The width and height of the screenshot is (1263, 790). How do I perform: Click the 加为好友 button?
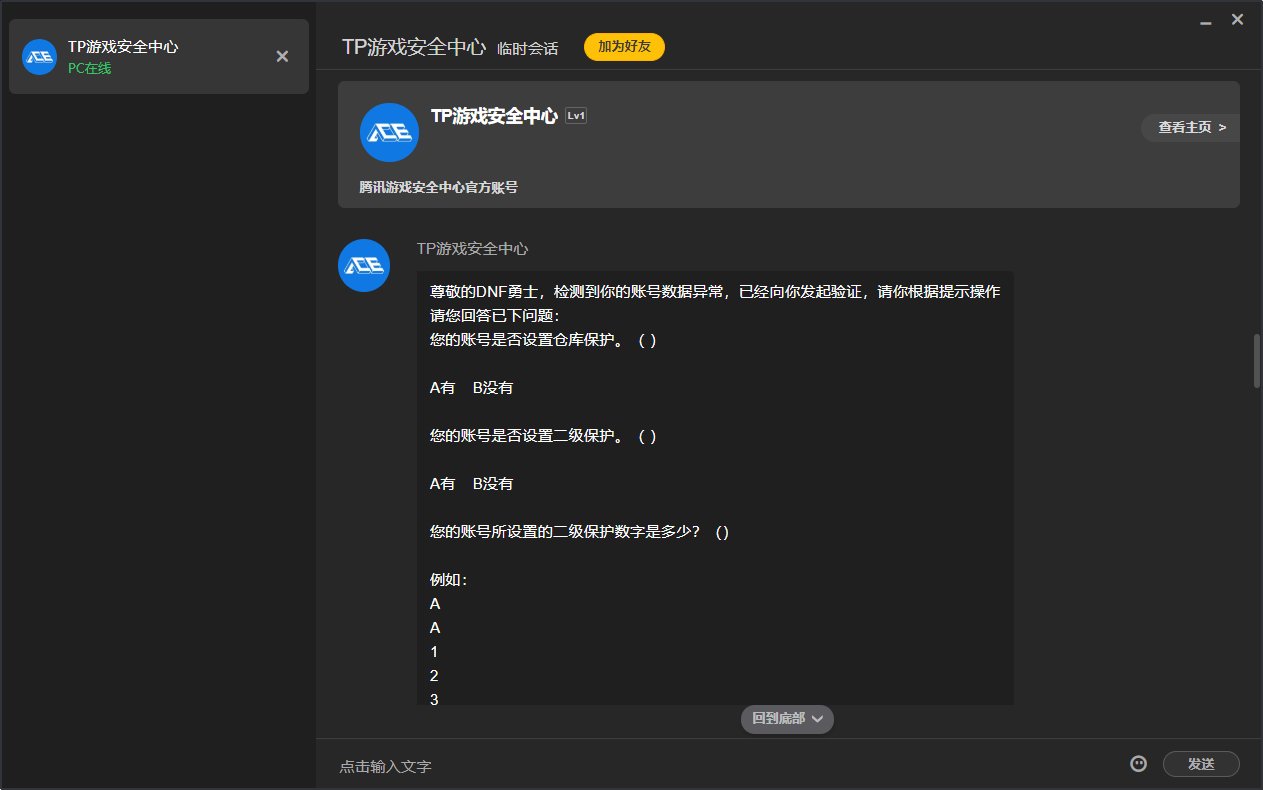(x=624, y=47)
